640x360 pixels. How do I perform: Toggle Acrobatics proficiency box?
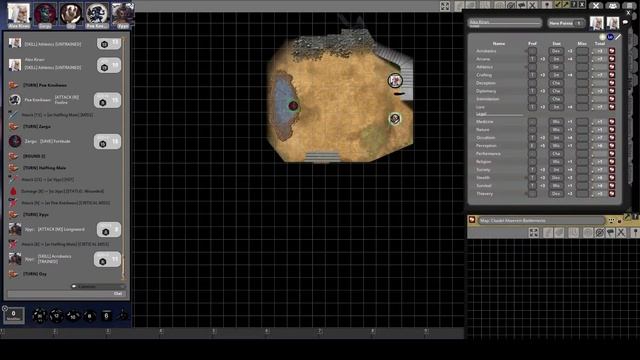point(532,51)
